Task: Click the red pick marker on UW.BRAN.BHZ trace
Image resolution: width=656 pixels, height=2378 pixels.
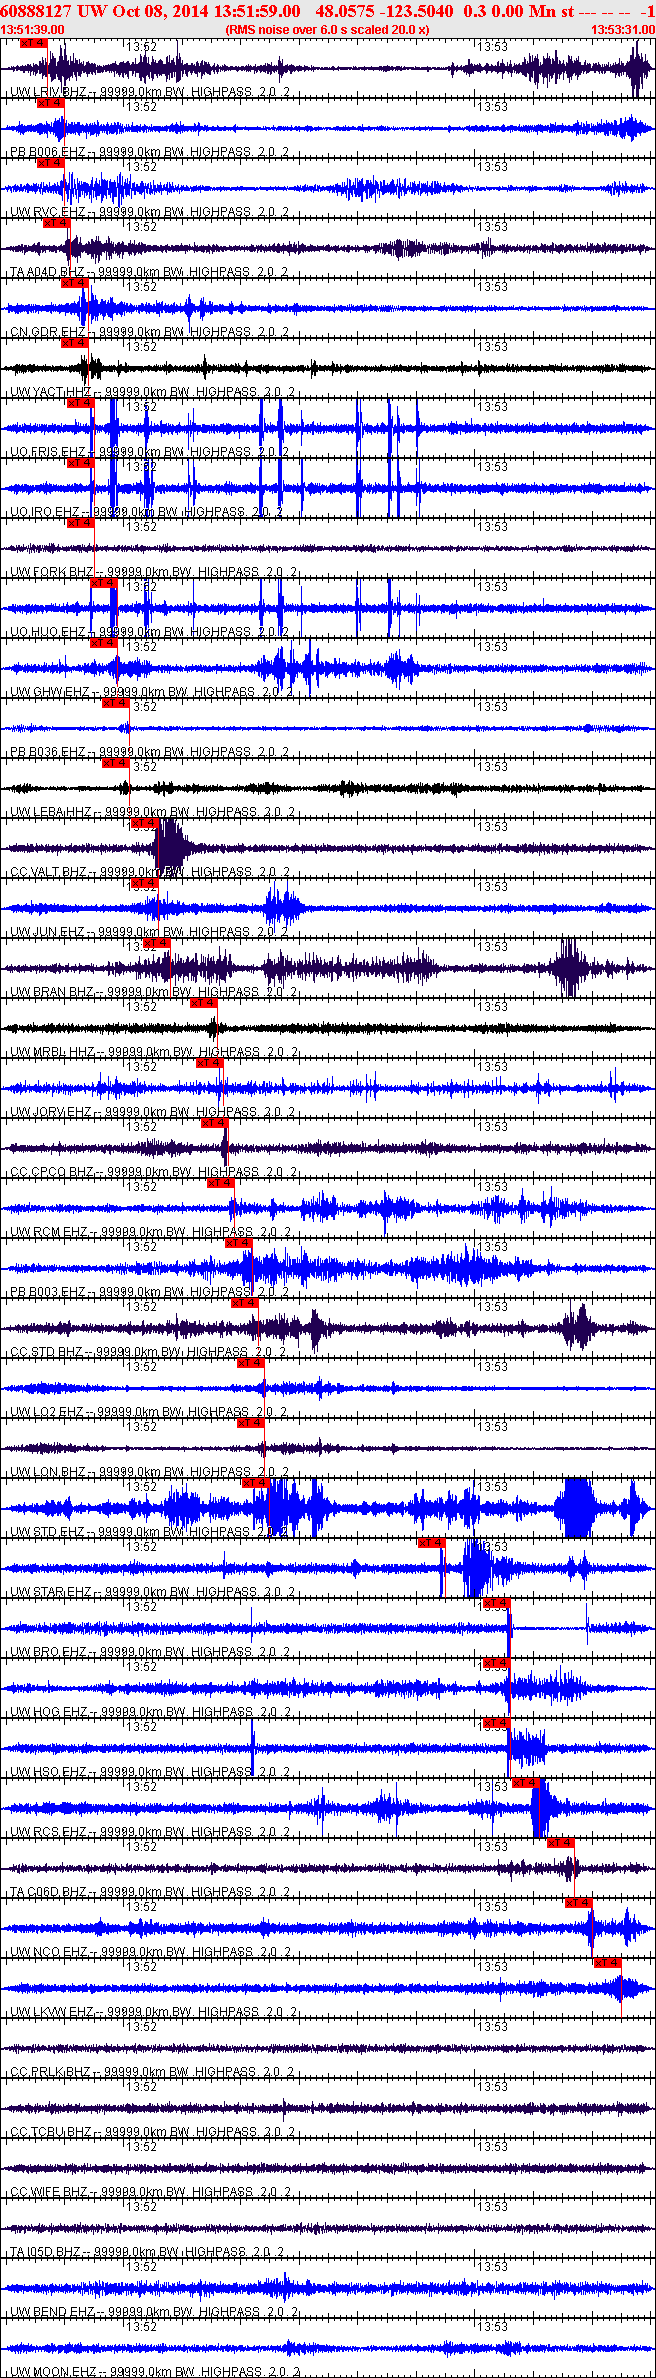Action: point(157,943)
